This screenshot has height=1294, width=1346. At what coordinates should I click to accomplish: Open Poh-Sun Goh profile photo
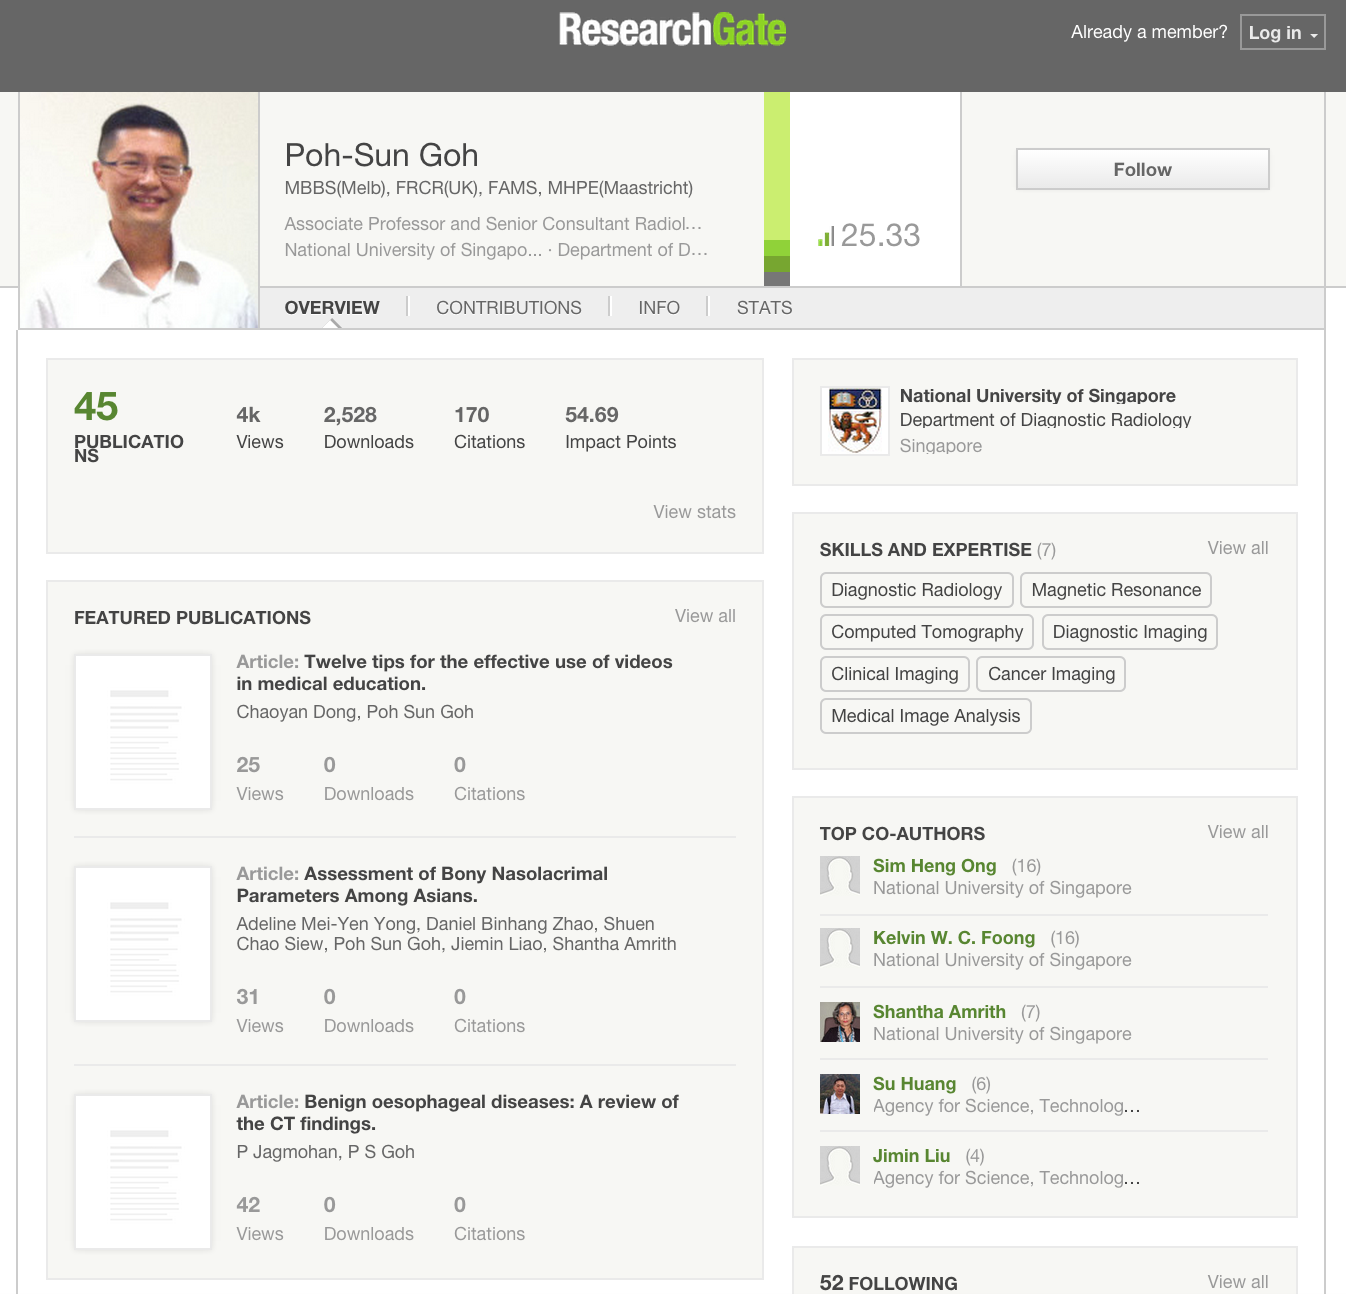(139, 210)
